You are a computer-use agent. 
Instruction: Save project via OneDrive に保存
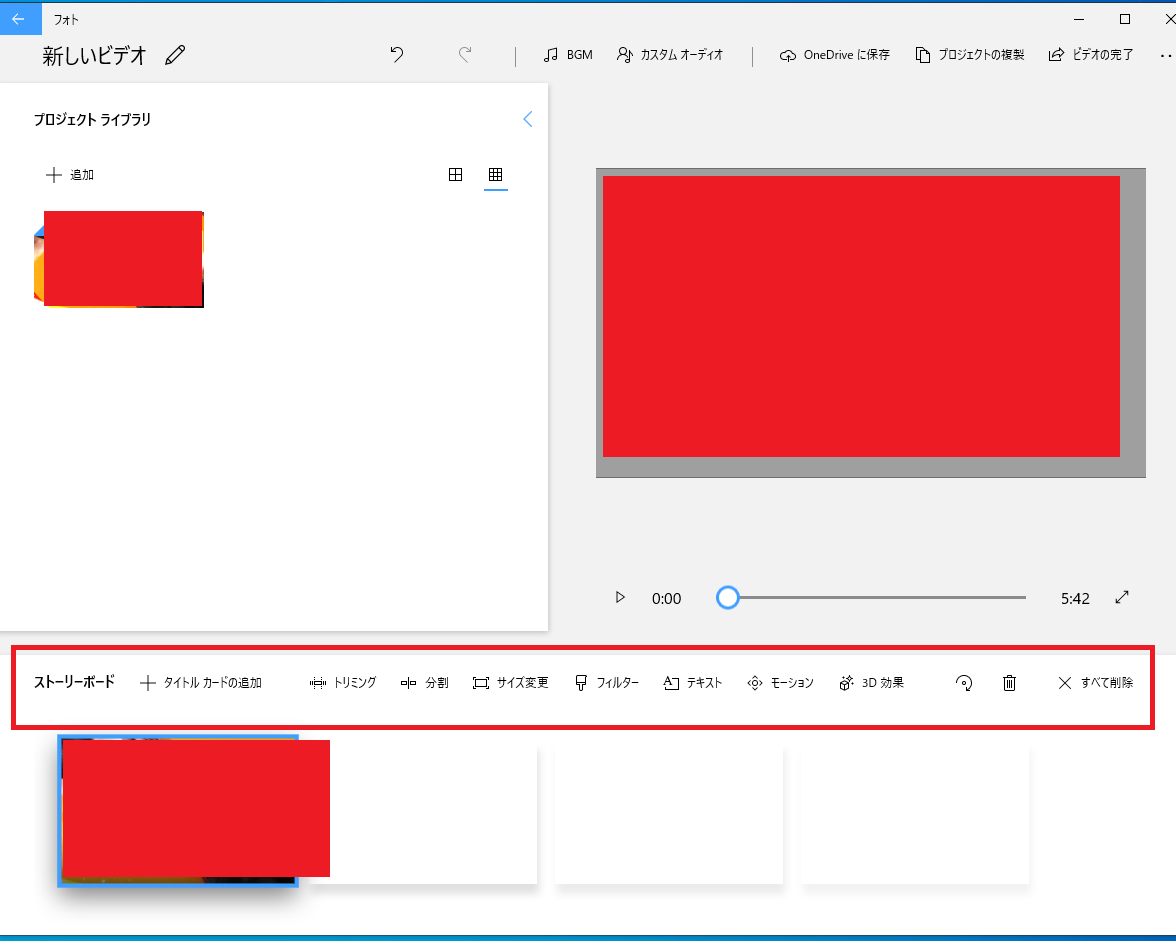pyautogui.click(x=835, y=55)
